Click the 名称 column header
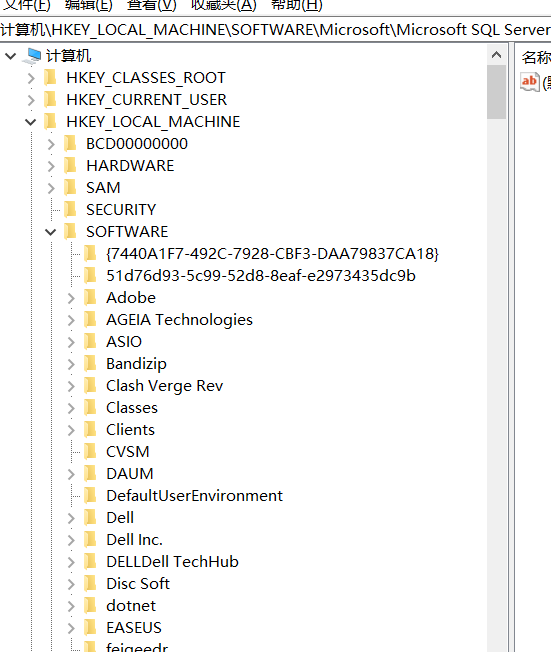 (x=536, y=57)
